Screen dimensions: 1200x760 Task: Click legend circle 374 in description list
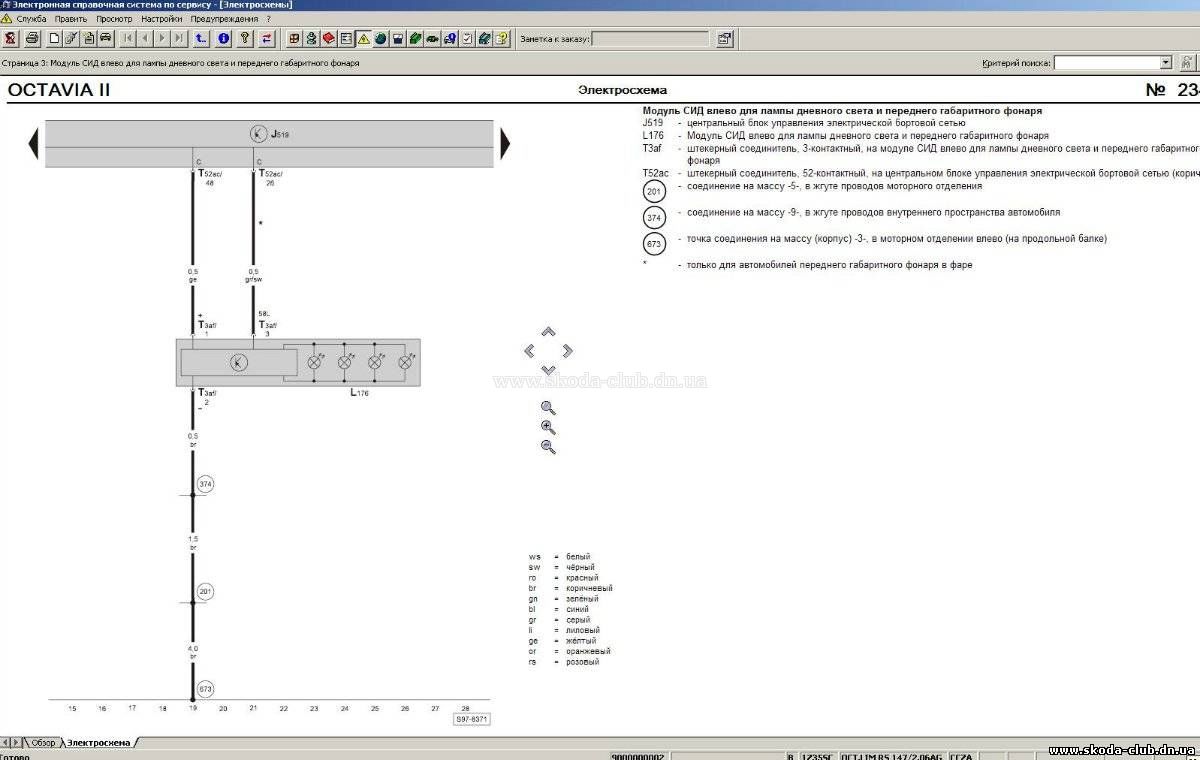point(654,217)
